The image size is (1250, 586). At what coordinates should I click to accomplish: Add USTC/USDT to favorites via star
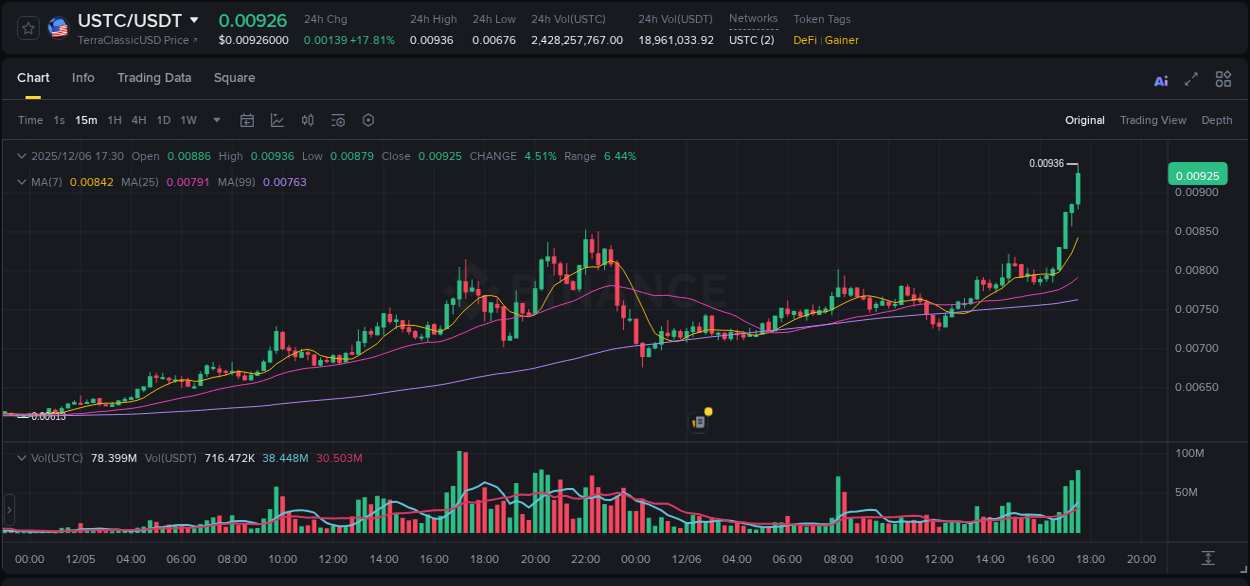click(x=27, y=27)
